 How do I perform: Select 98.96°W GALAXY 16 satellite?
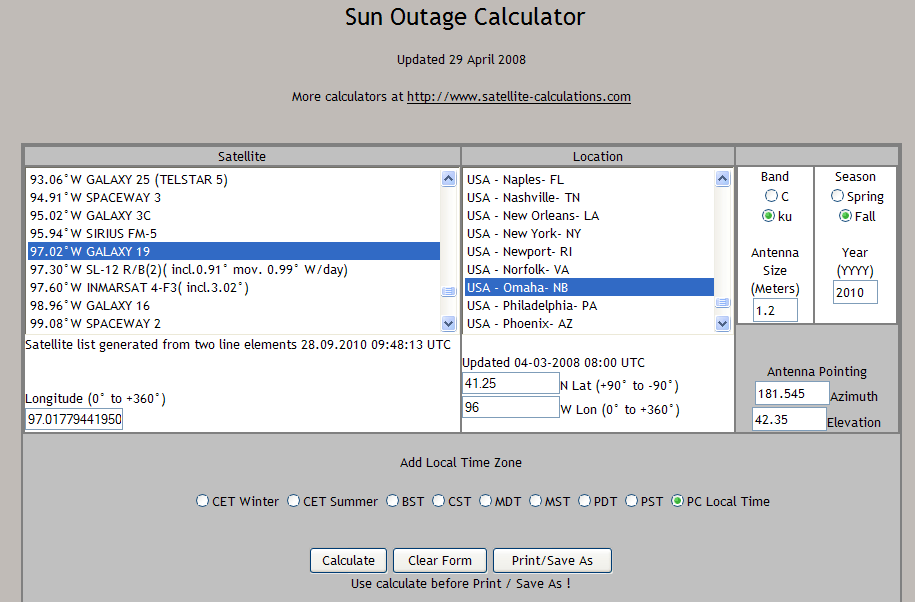234,306
